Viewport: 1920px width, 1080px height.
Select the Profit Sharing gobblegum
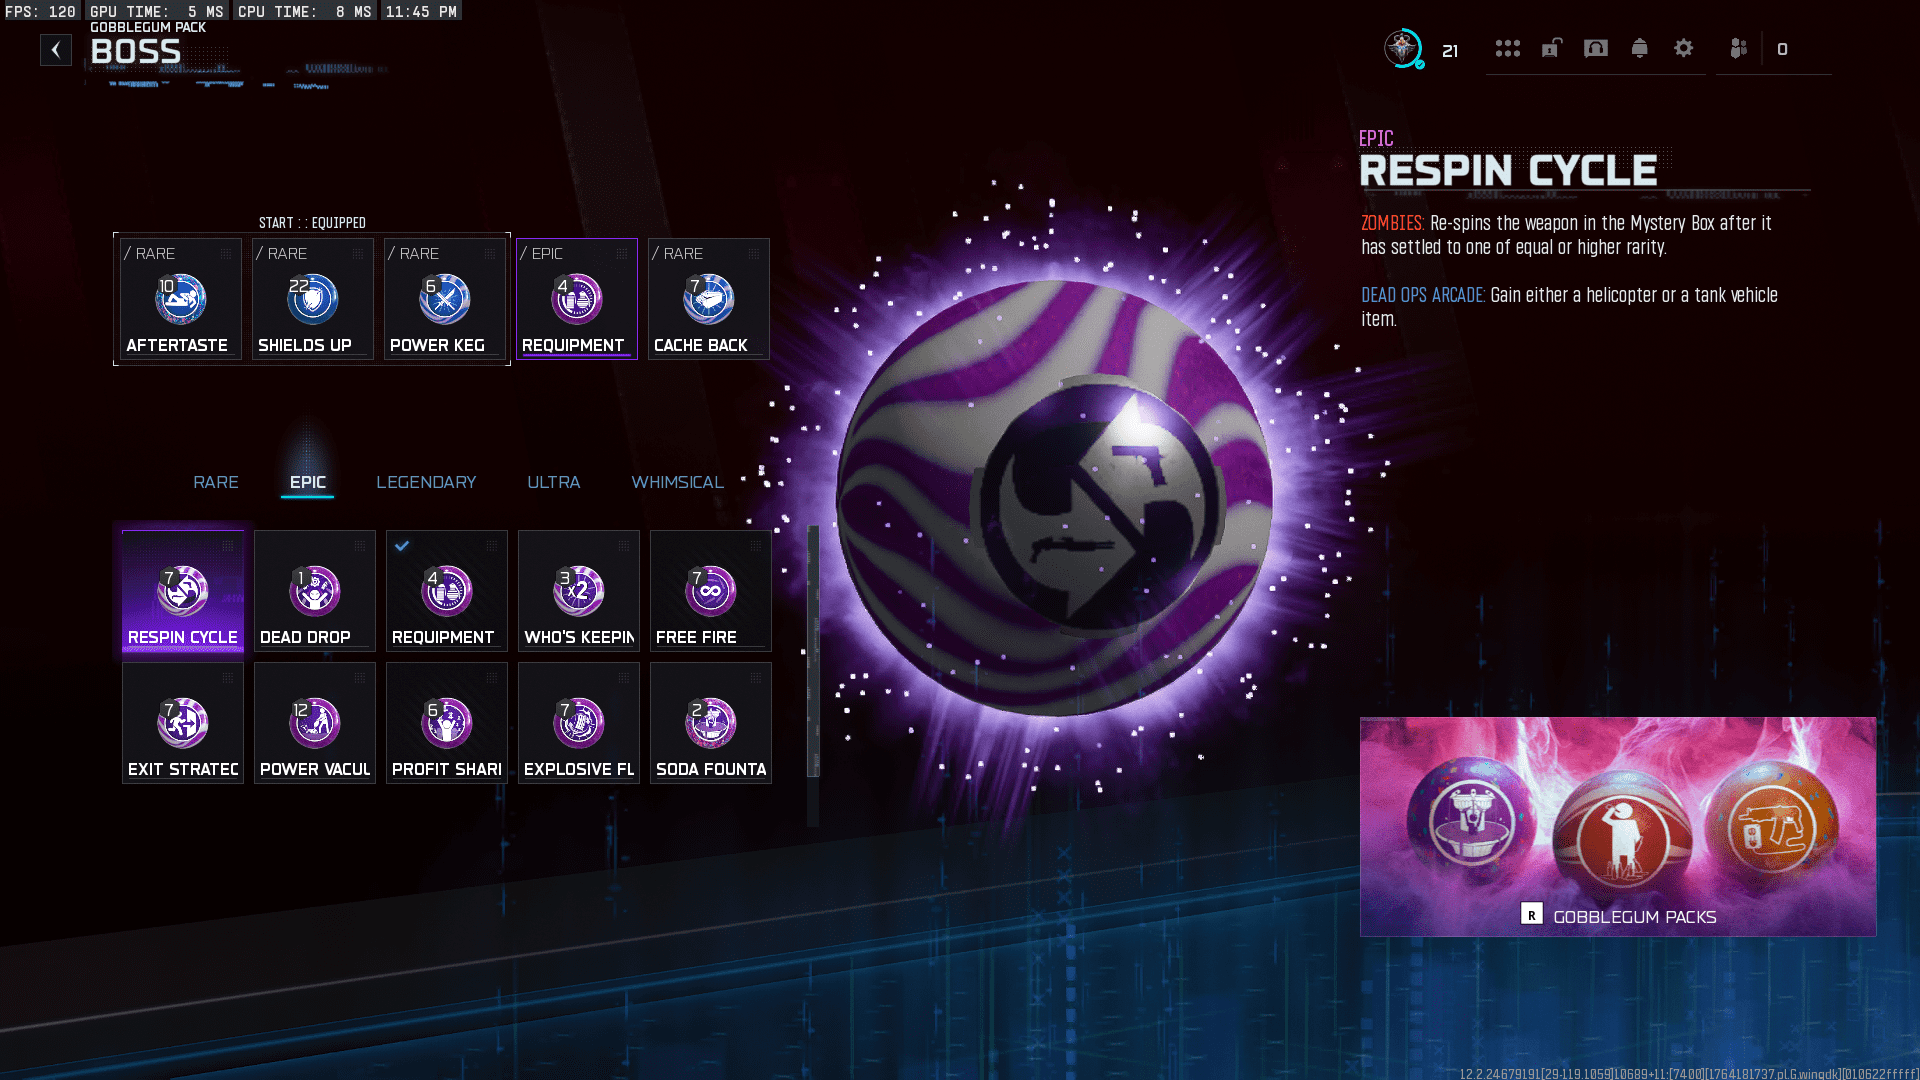[446, 724]
